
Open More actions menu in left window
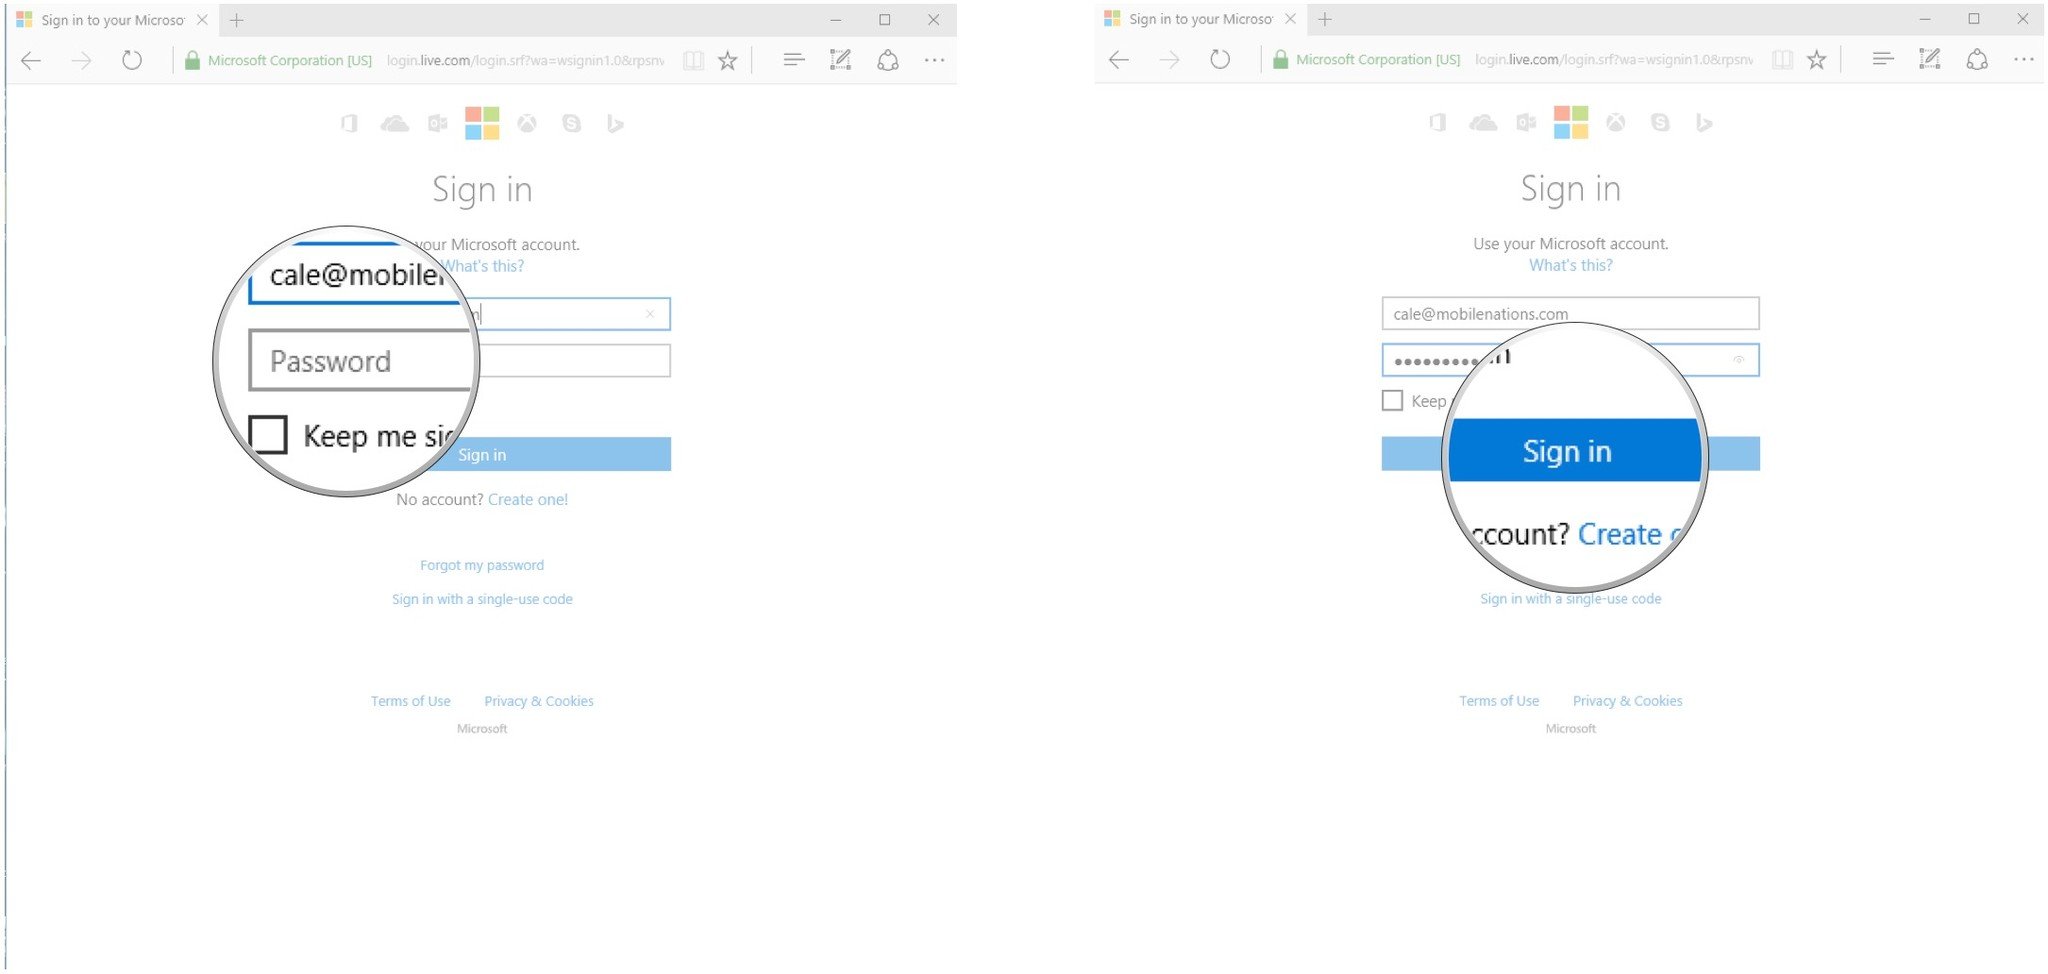click(934, 60)
